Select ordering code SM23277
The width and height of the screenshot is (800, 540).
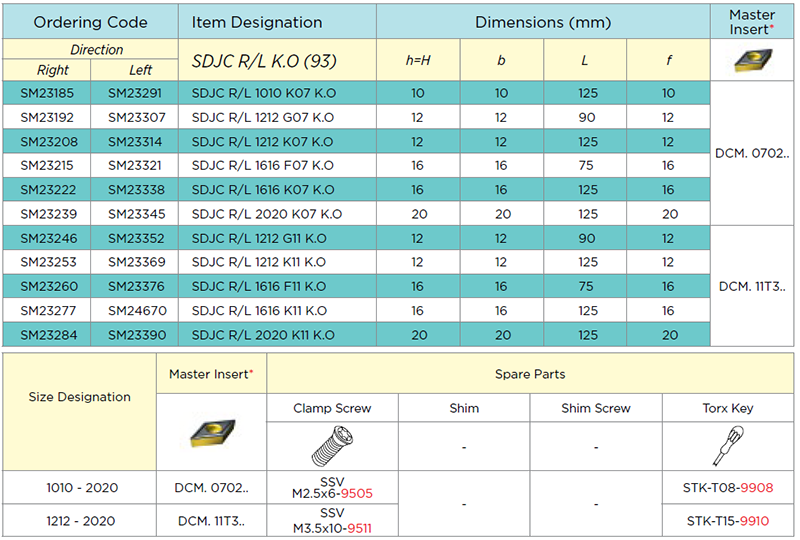(x=48, y=310)
